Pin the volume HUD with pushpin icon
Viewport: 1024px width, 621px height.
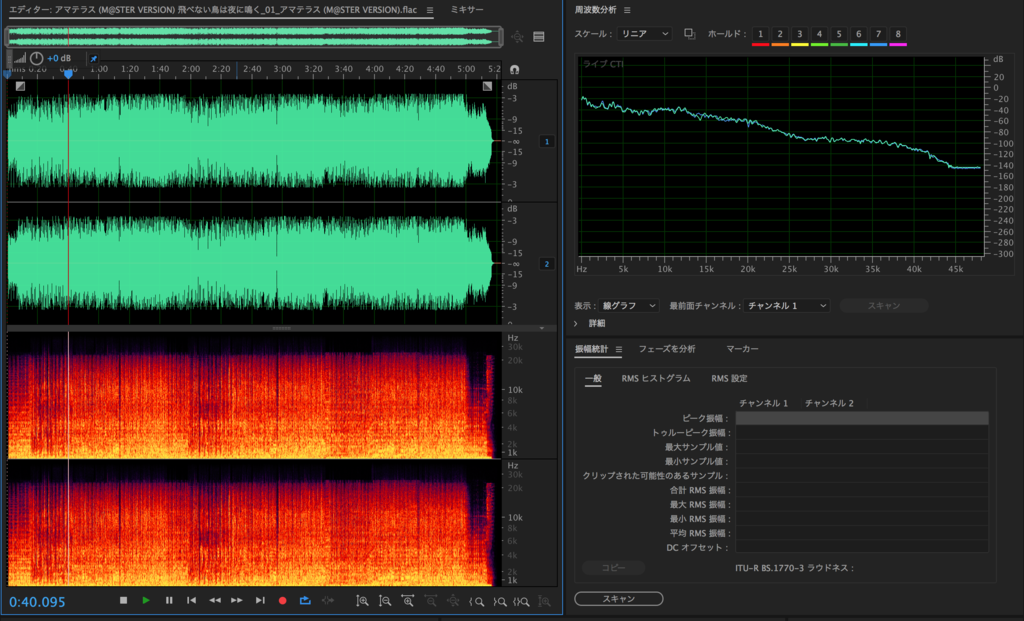click(x=93, y=58)
